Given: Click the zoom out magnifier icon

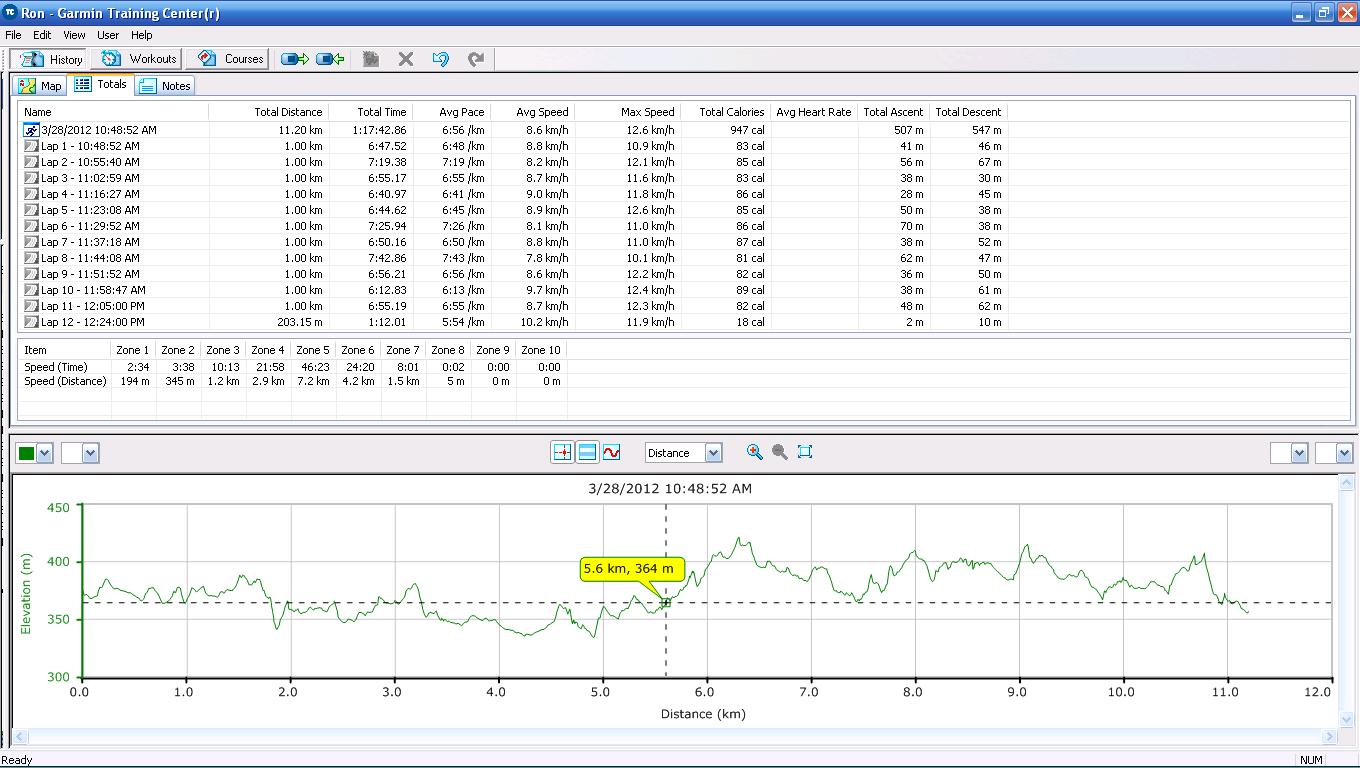Looking at the screenshot, I should pyautogui.click(x=780, y=453).
